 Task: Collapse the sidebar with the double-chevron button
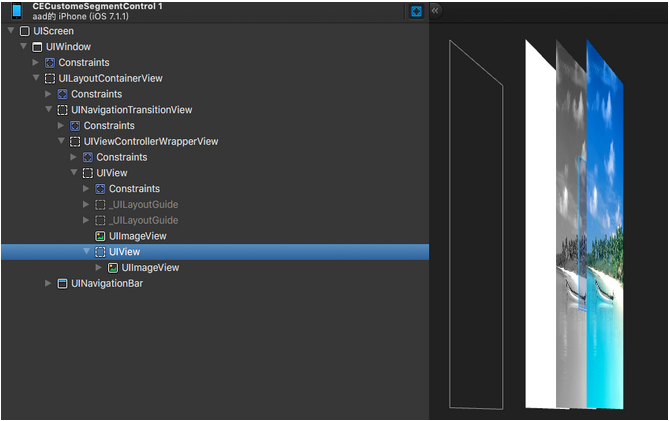[436, 10]
